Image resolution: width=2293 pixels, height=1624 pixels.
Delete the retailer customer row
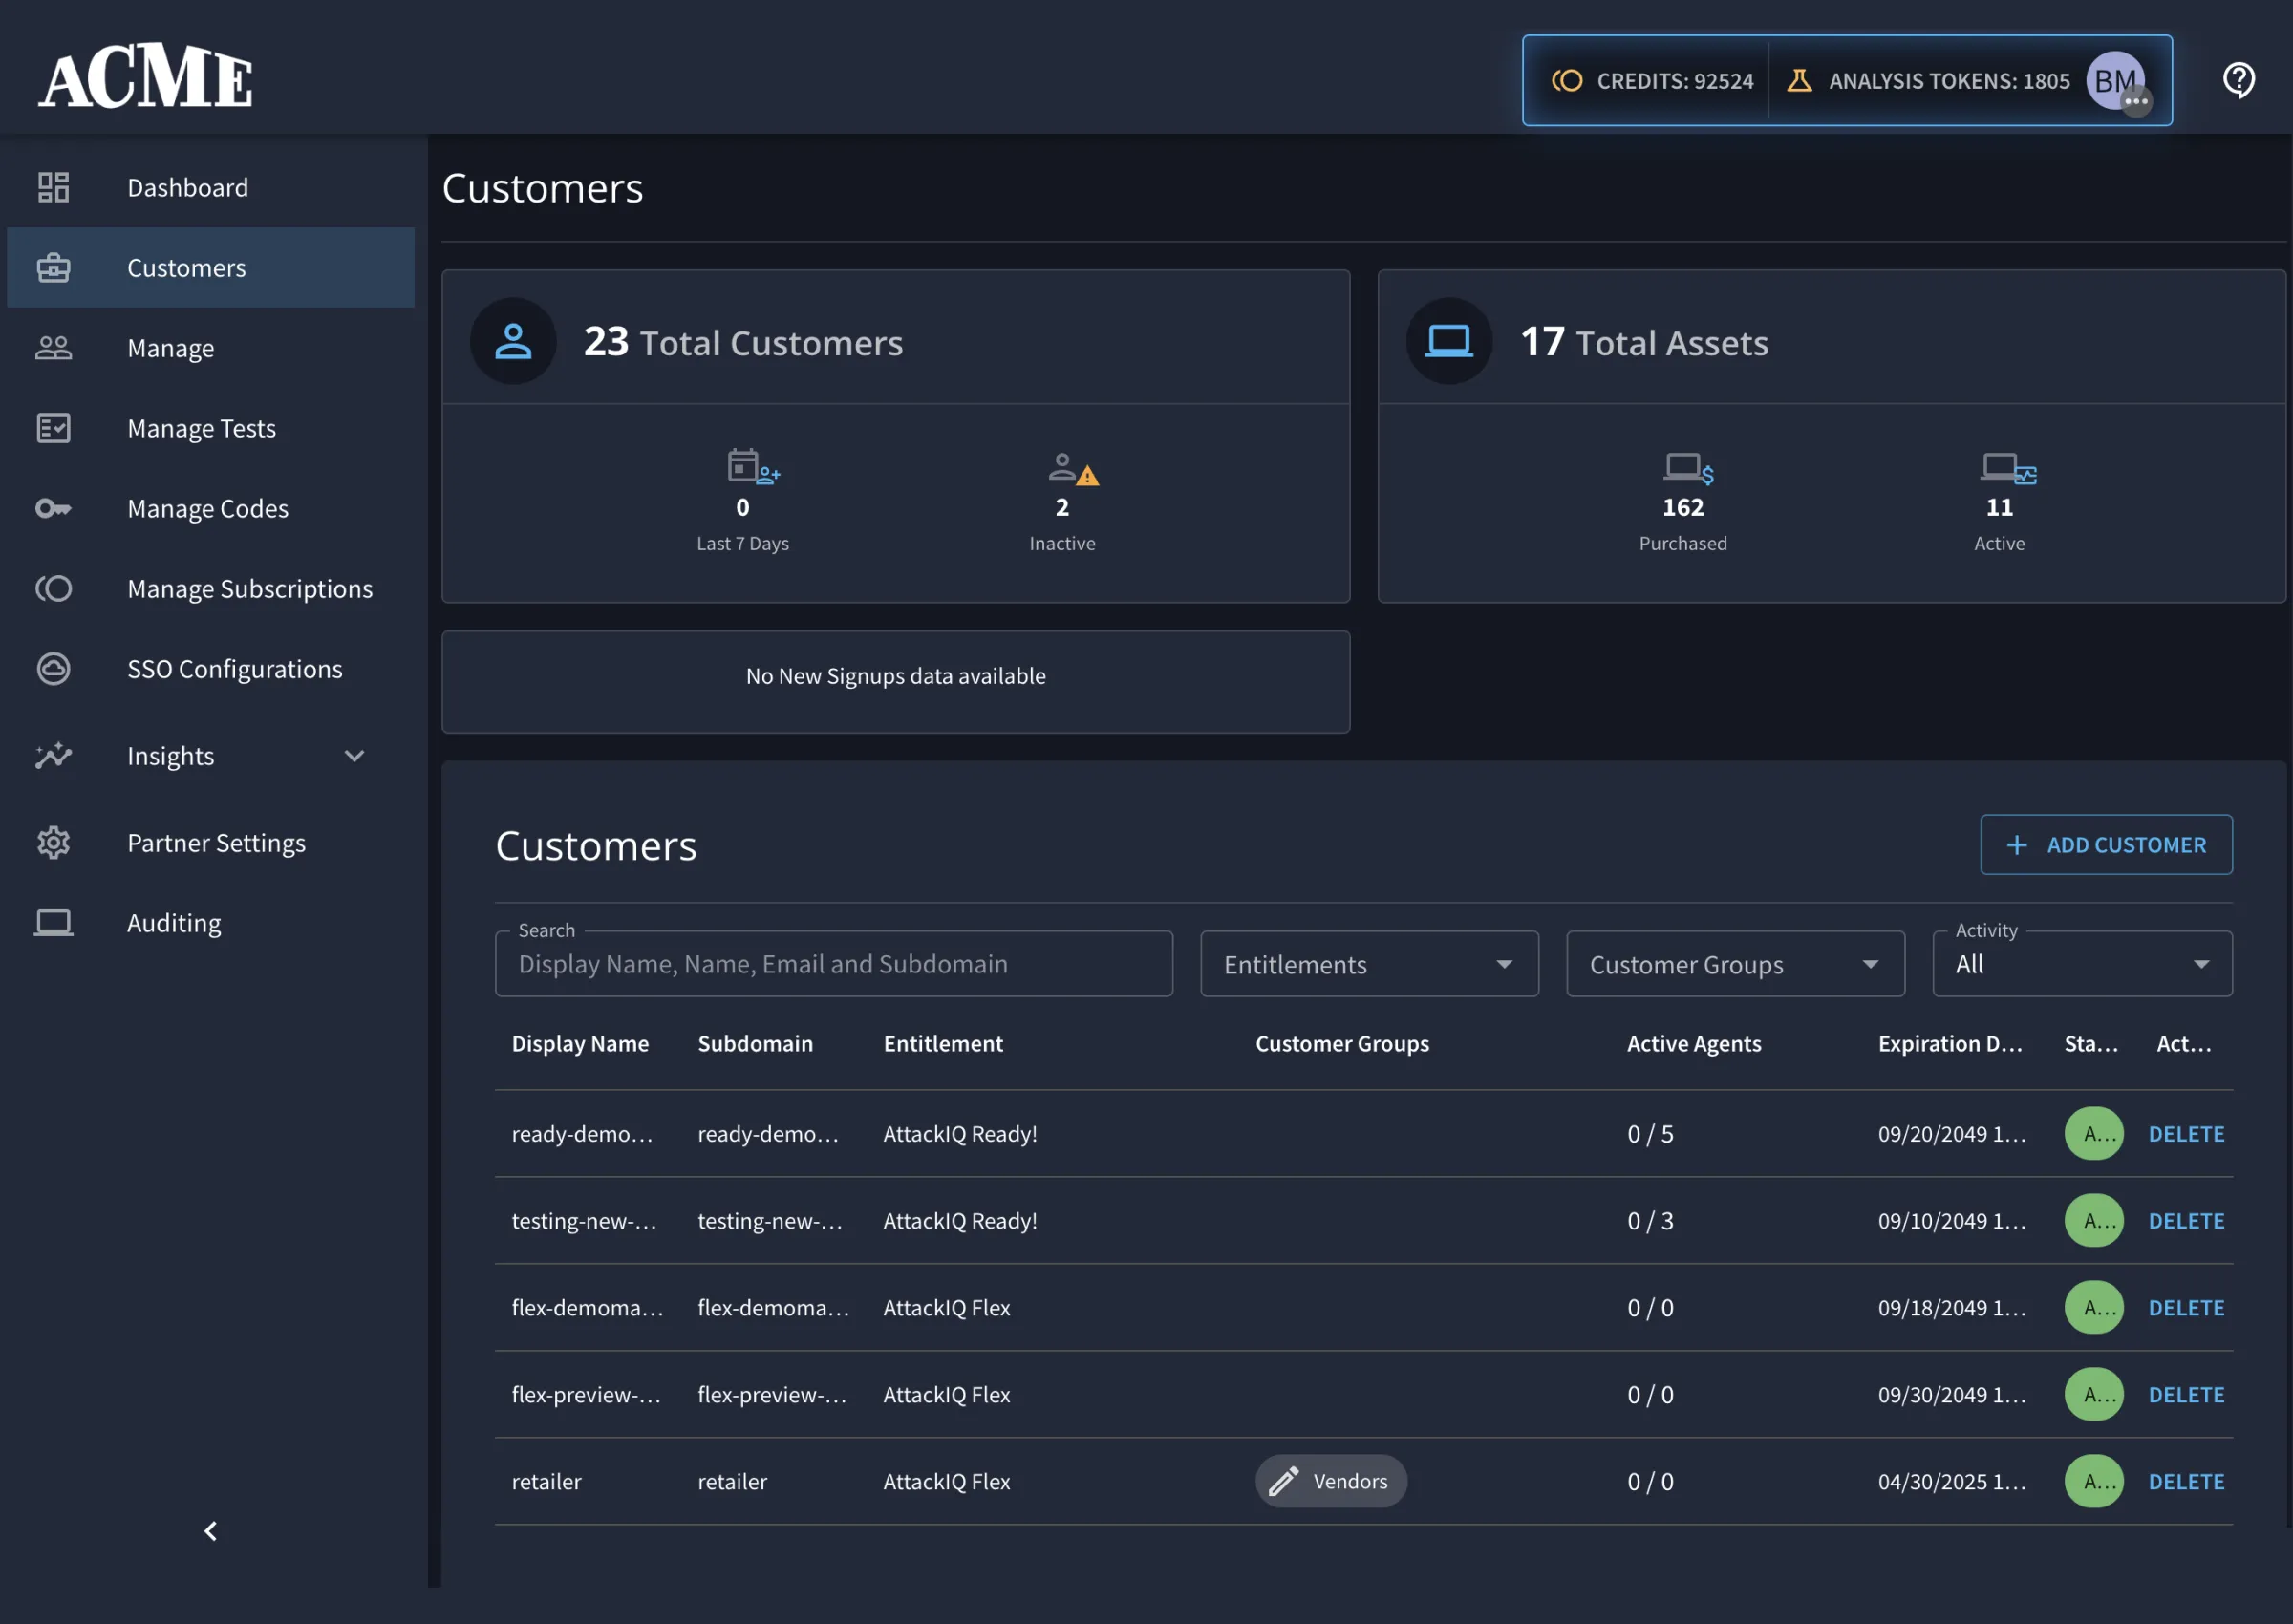tap(2186, 1481)
